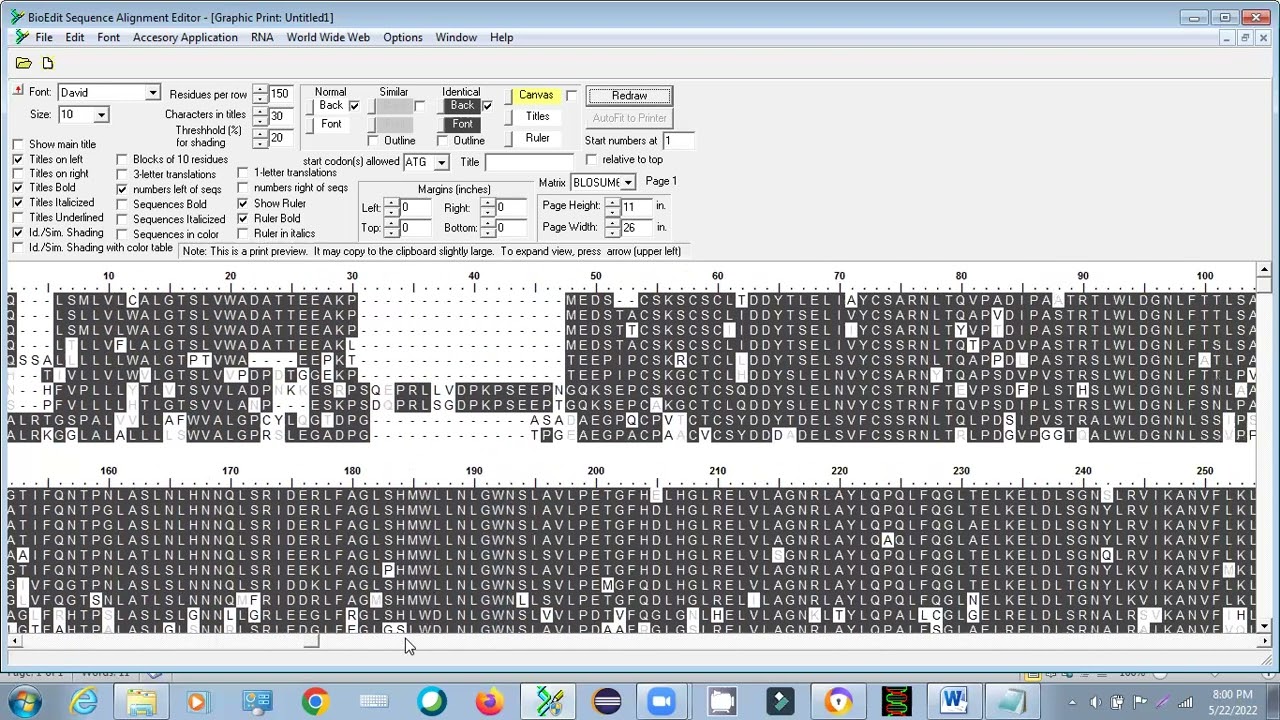This screenshot has height=720, width=1280.
Task: Click the horizontal scrollbar thumb
Action: click(311, 641)
